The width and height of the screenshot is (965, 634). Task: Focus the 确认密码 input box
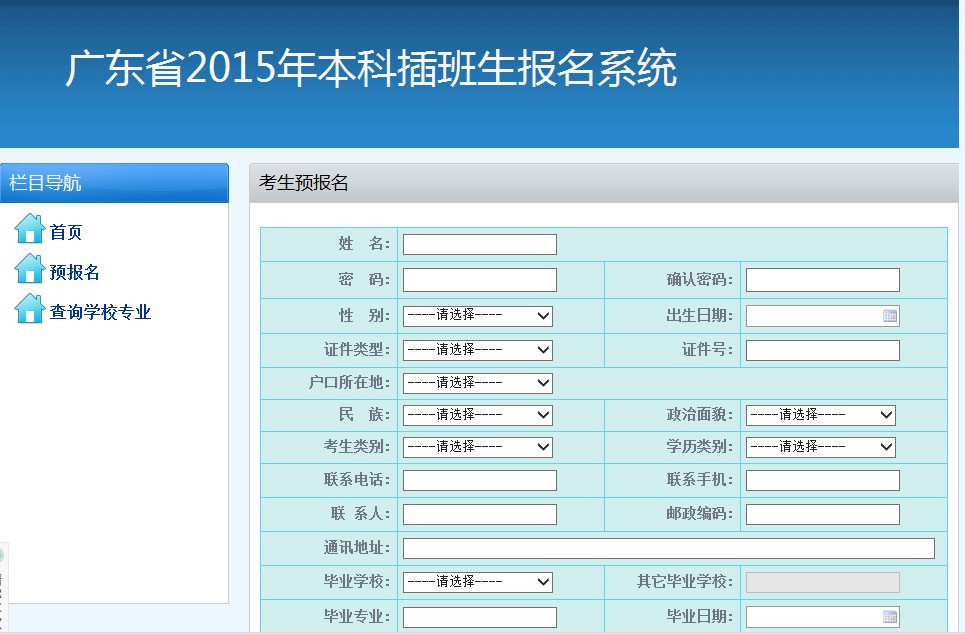pos(822,280)
